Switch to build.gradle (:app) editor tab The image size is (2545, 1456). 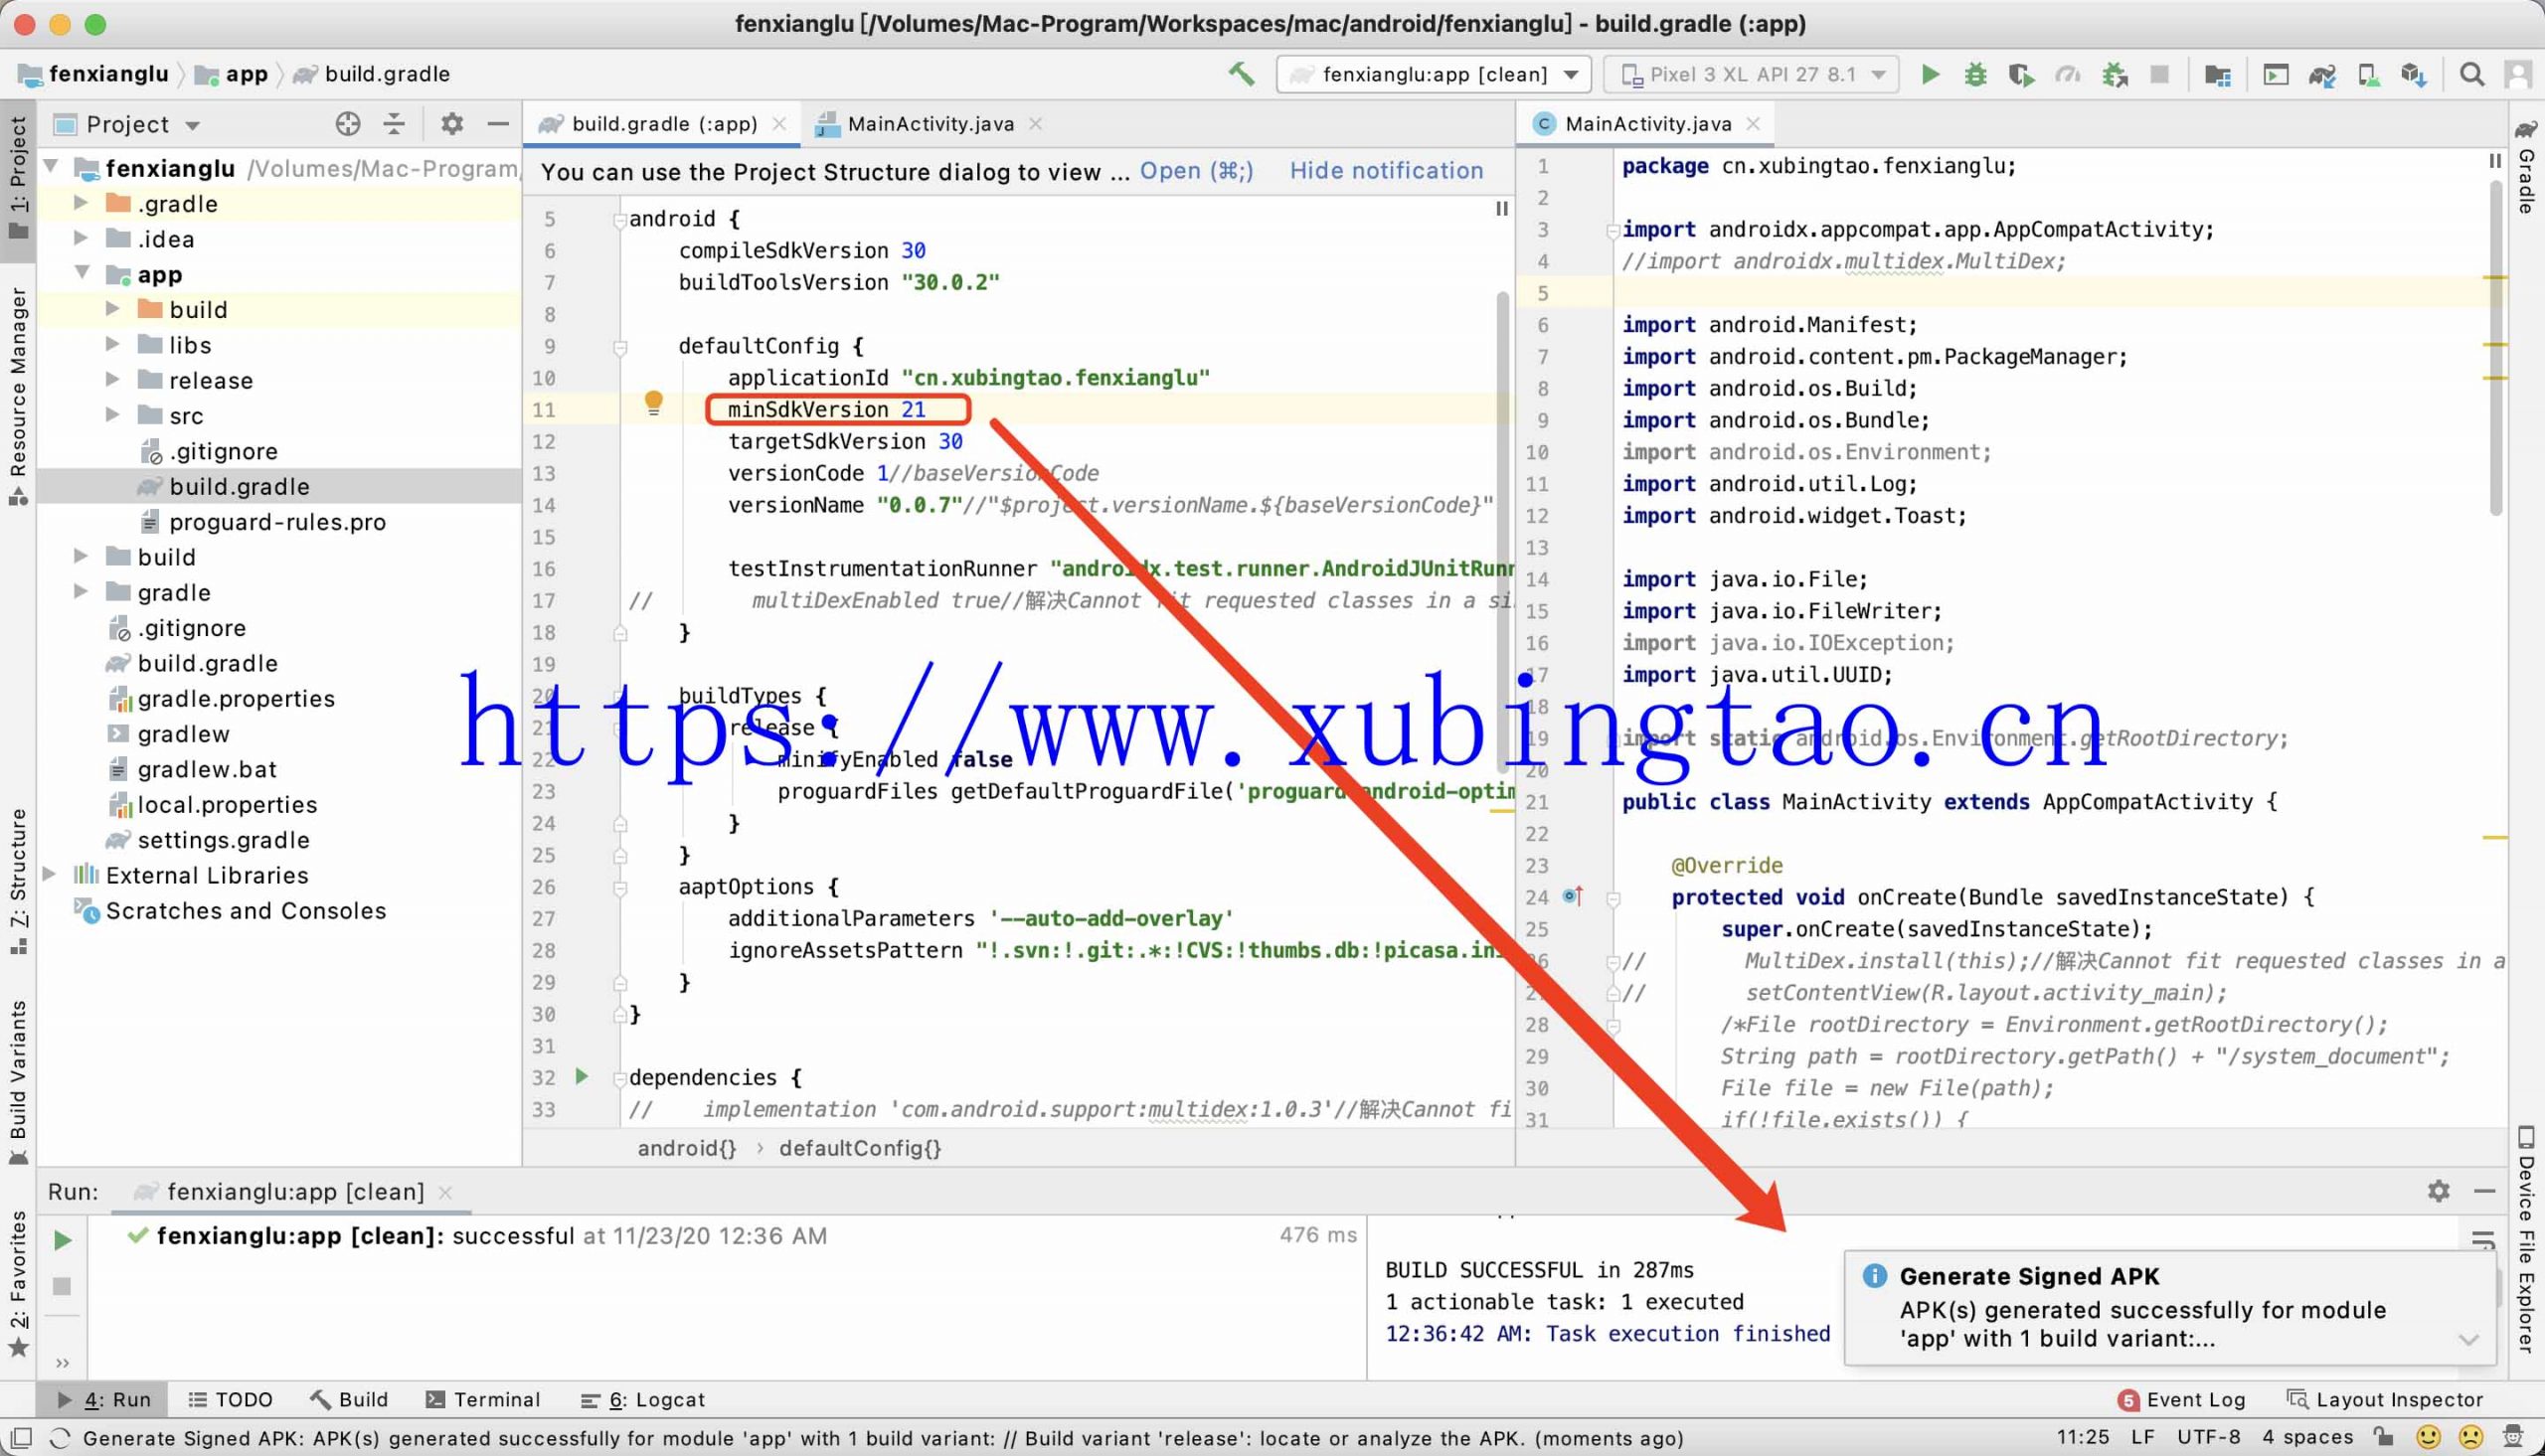click(x=662, y=123)
